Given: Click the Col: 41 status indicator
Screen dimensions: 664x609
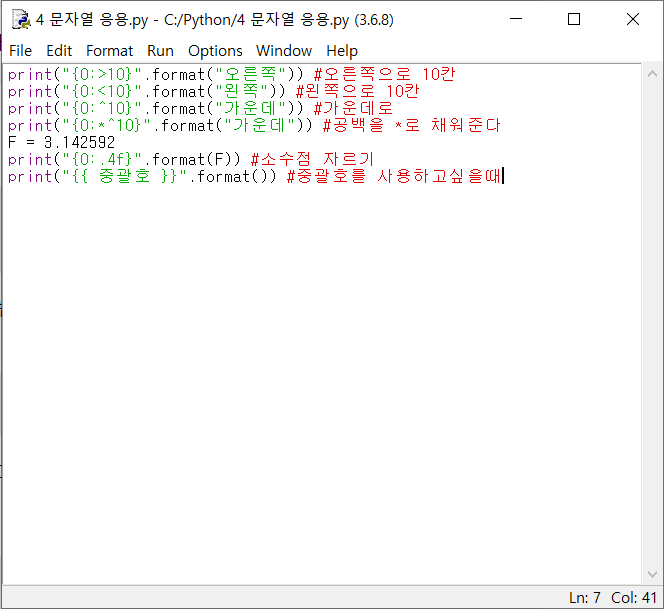Looking at the screenshot, I should click(634, 598).
